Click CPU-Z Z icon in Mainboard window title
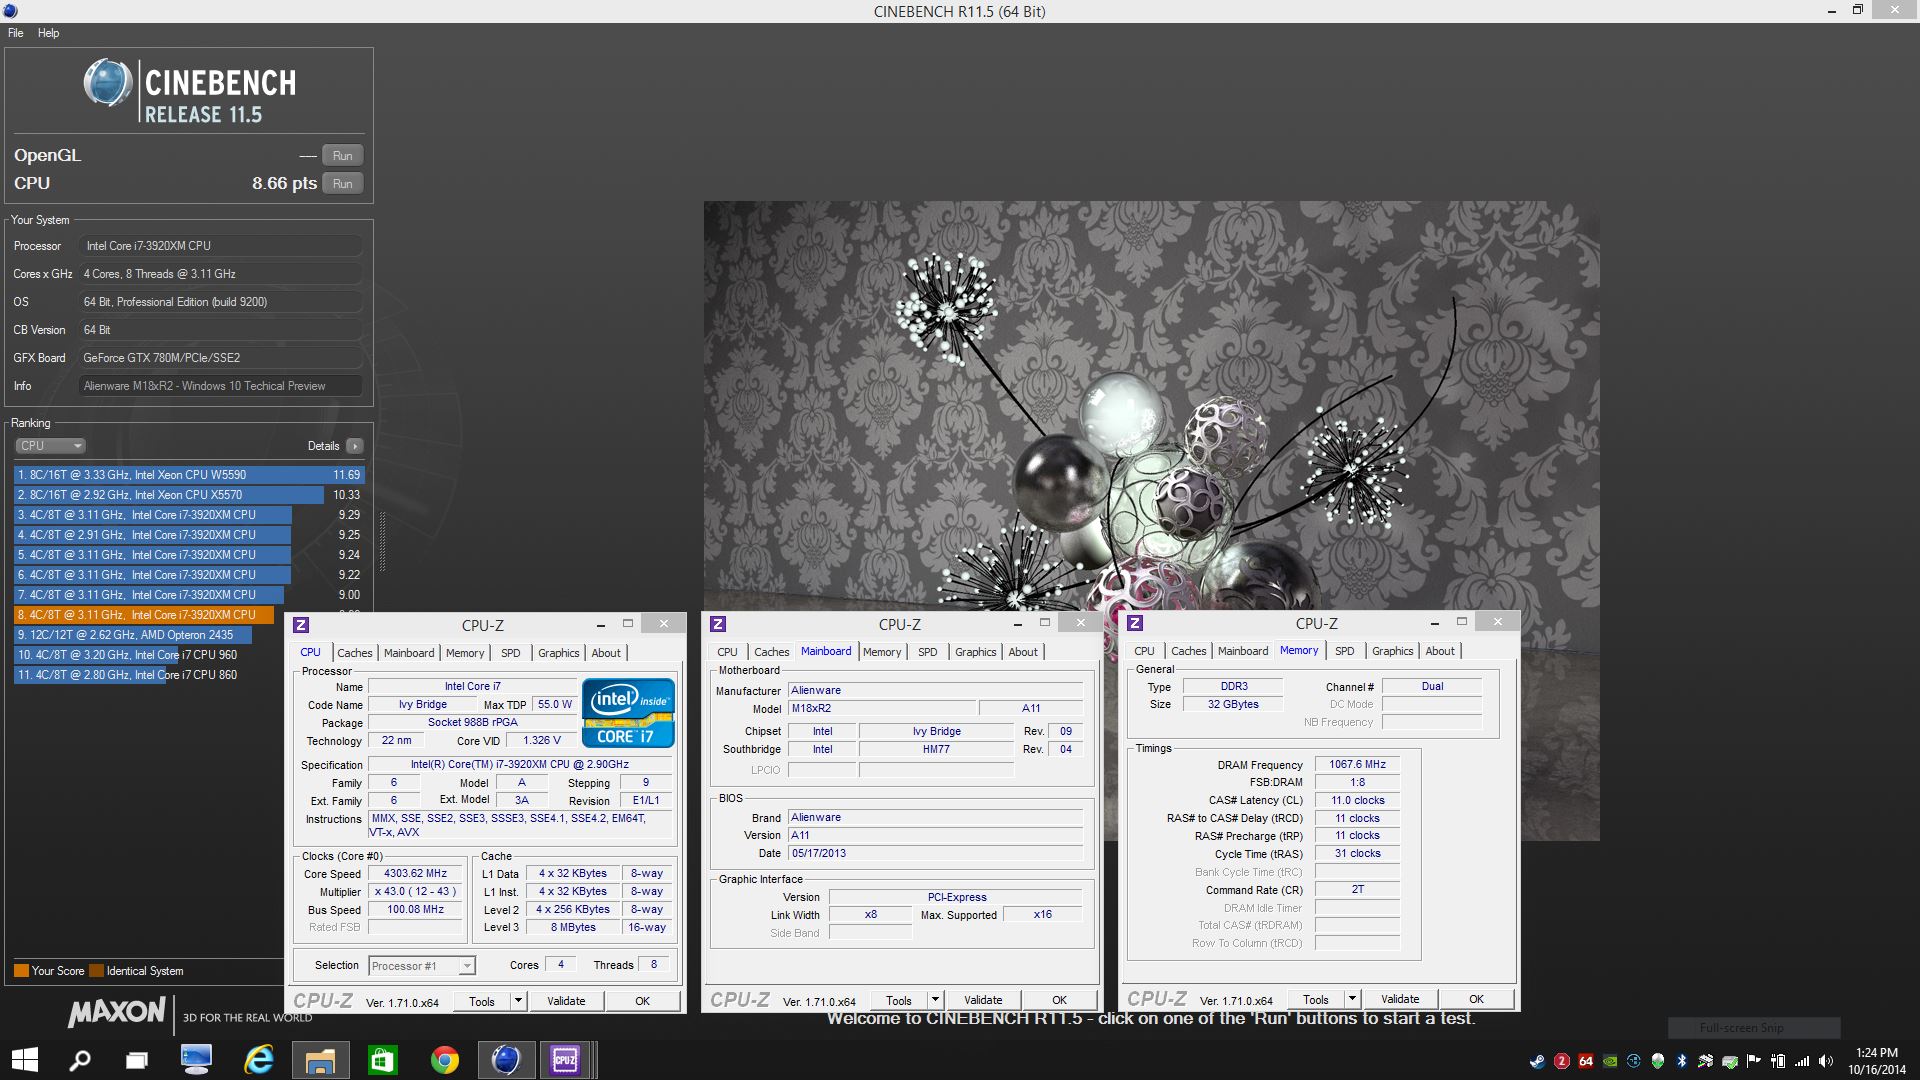Image resolution: width=1920 pixels, height=1080 pixels. pyautogui.click(x=718, y=624)
